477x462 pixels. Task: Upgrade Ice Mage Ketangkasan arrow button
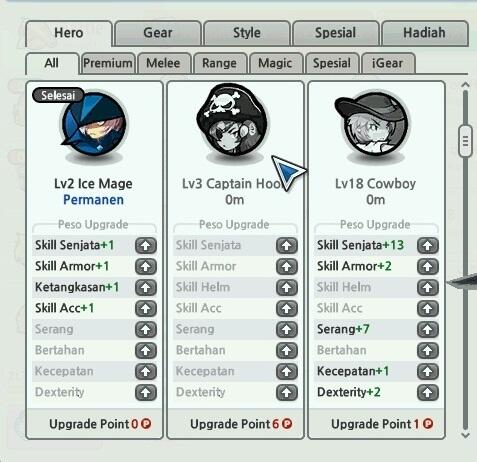146,288
